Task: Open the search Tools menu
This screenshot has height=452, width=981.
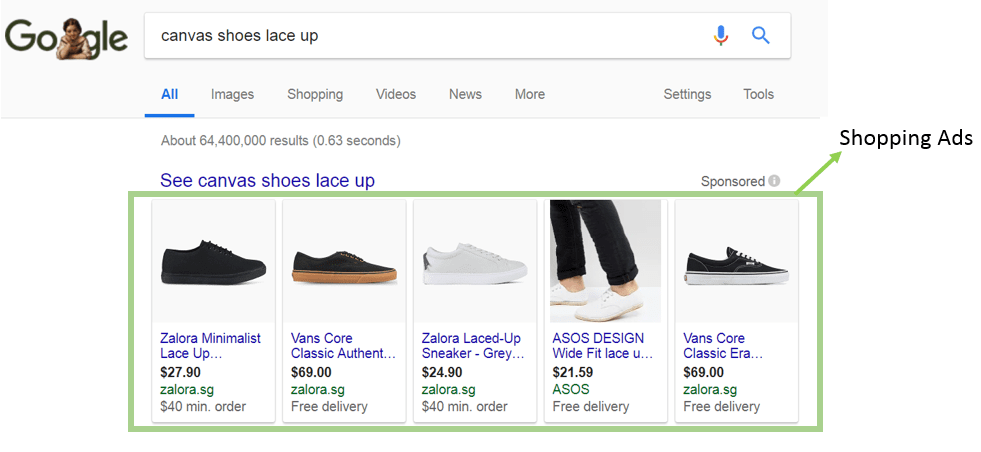Action: click(x=758, y=94)
